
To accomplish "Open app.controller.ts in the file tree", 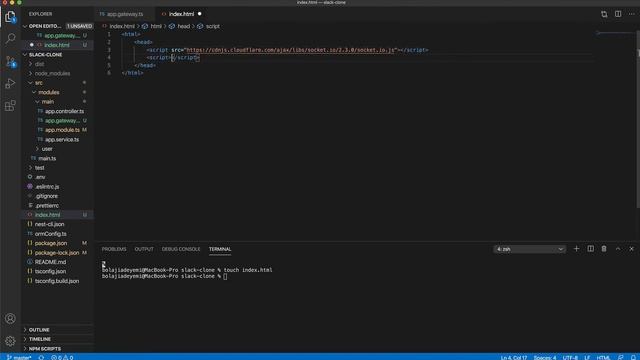I will coord(57,111).
